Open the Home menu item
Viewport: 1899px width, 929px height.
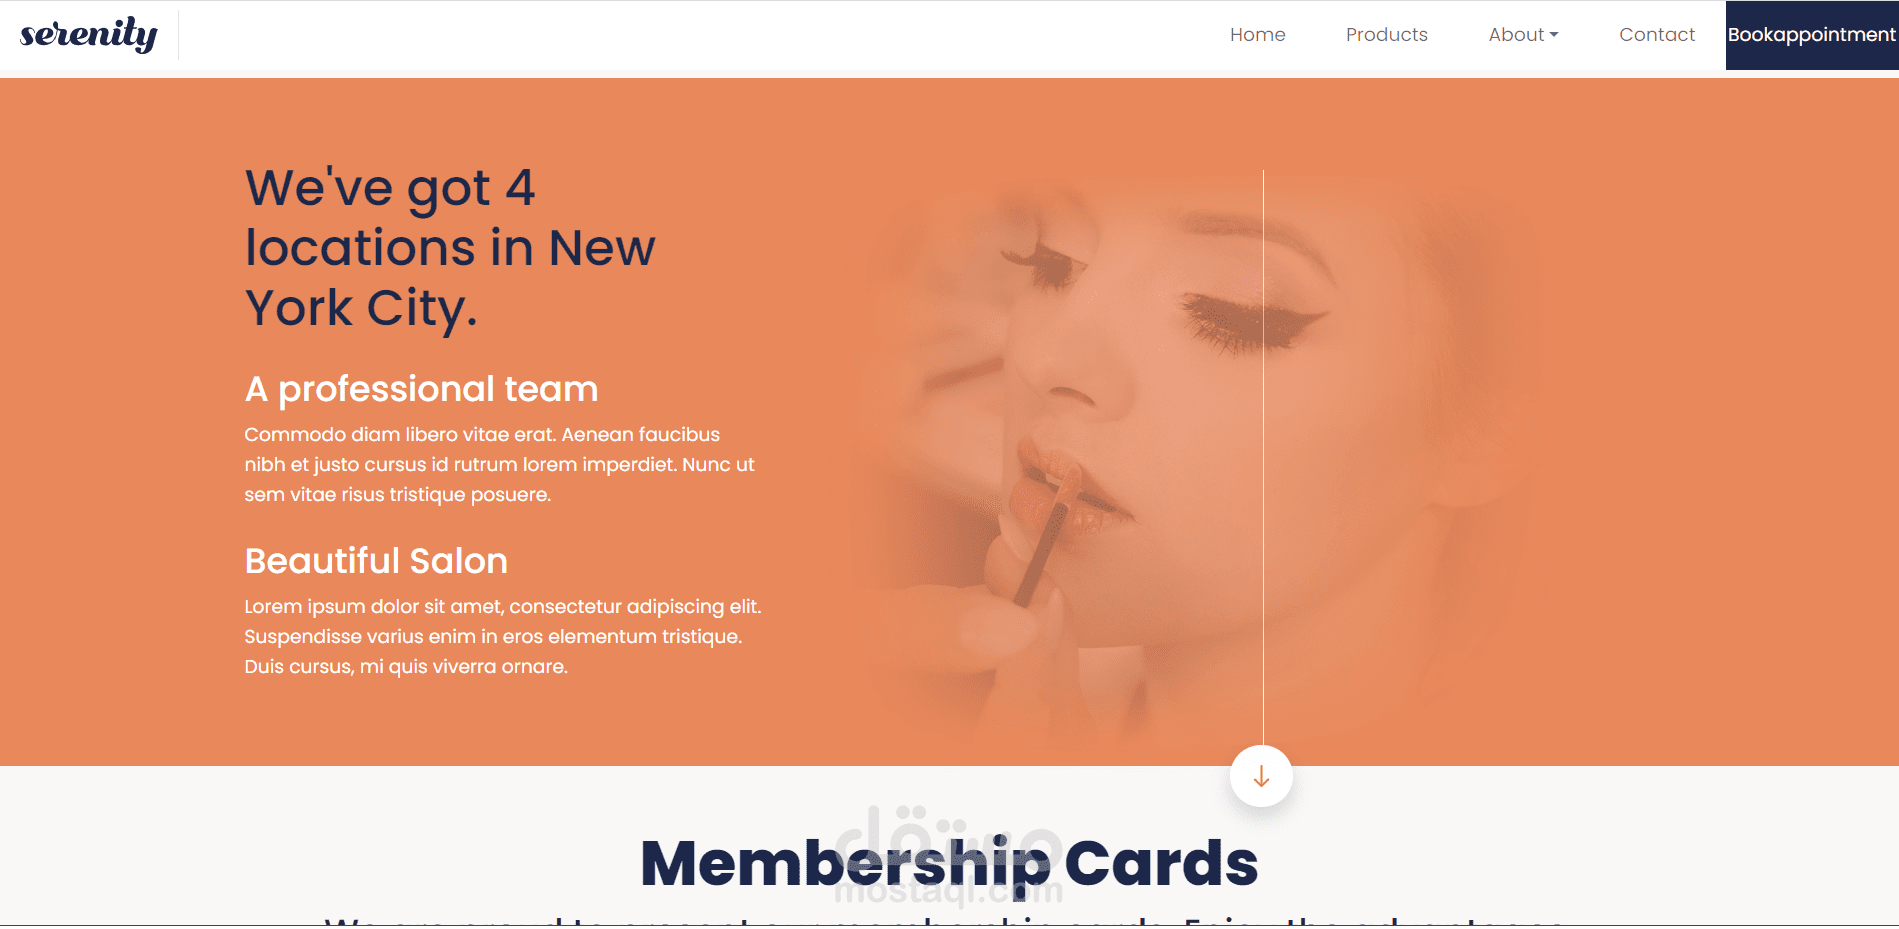click(x=1257, y=35)
